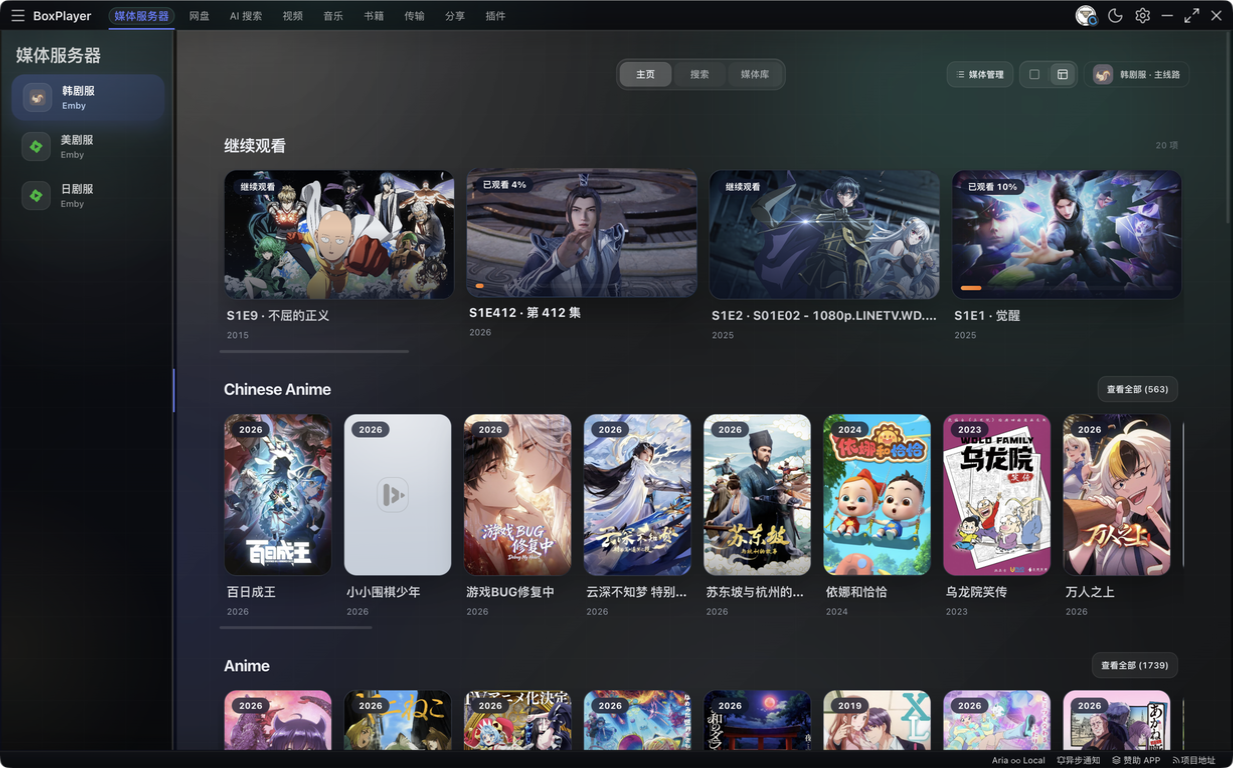The width and height of the screenshot is (1233, 768).
Task: Open settings via the gear icon
Action: click(x=1142, y=16)
